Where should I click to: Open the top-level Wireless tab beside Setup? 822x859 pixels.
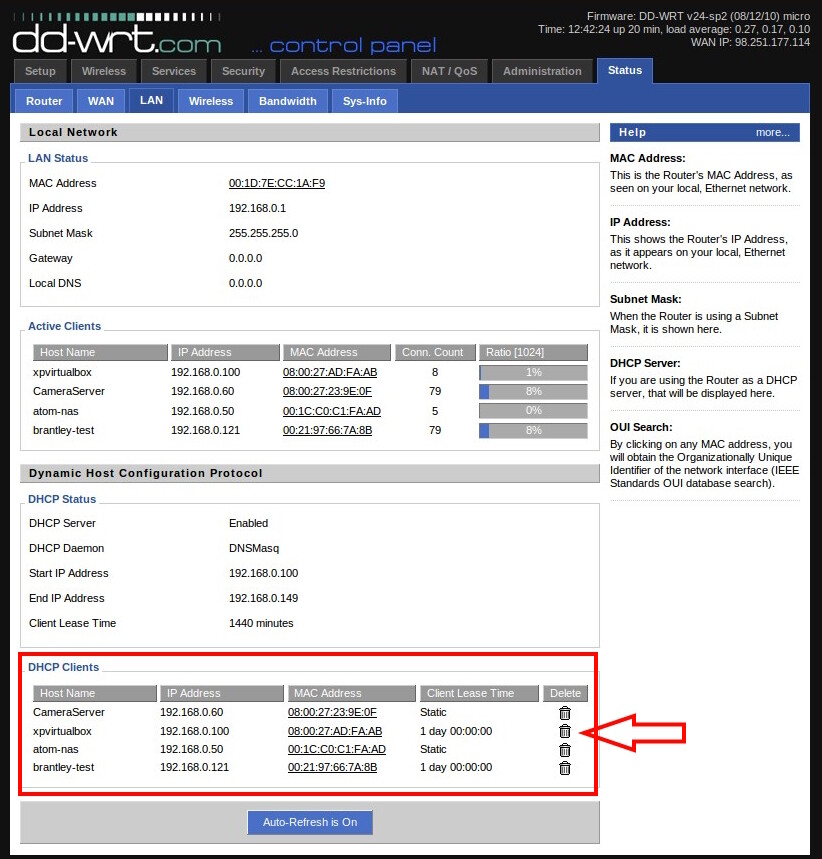pos(104,71)
